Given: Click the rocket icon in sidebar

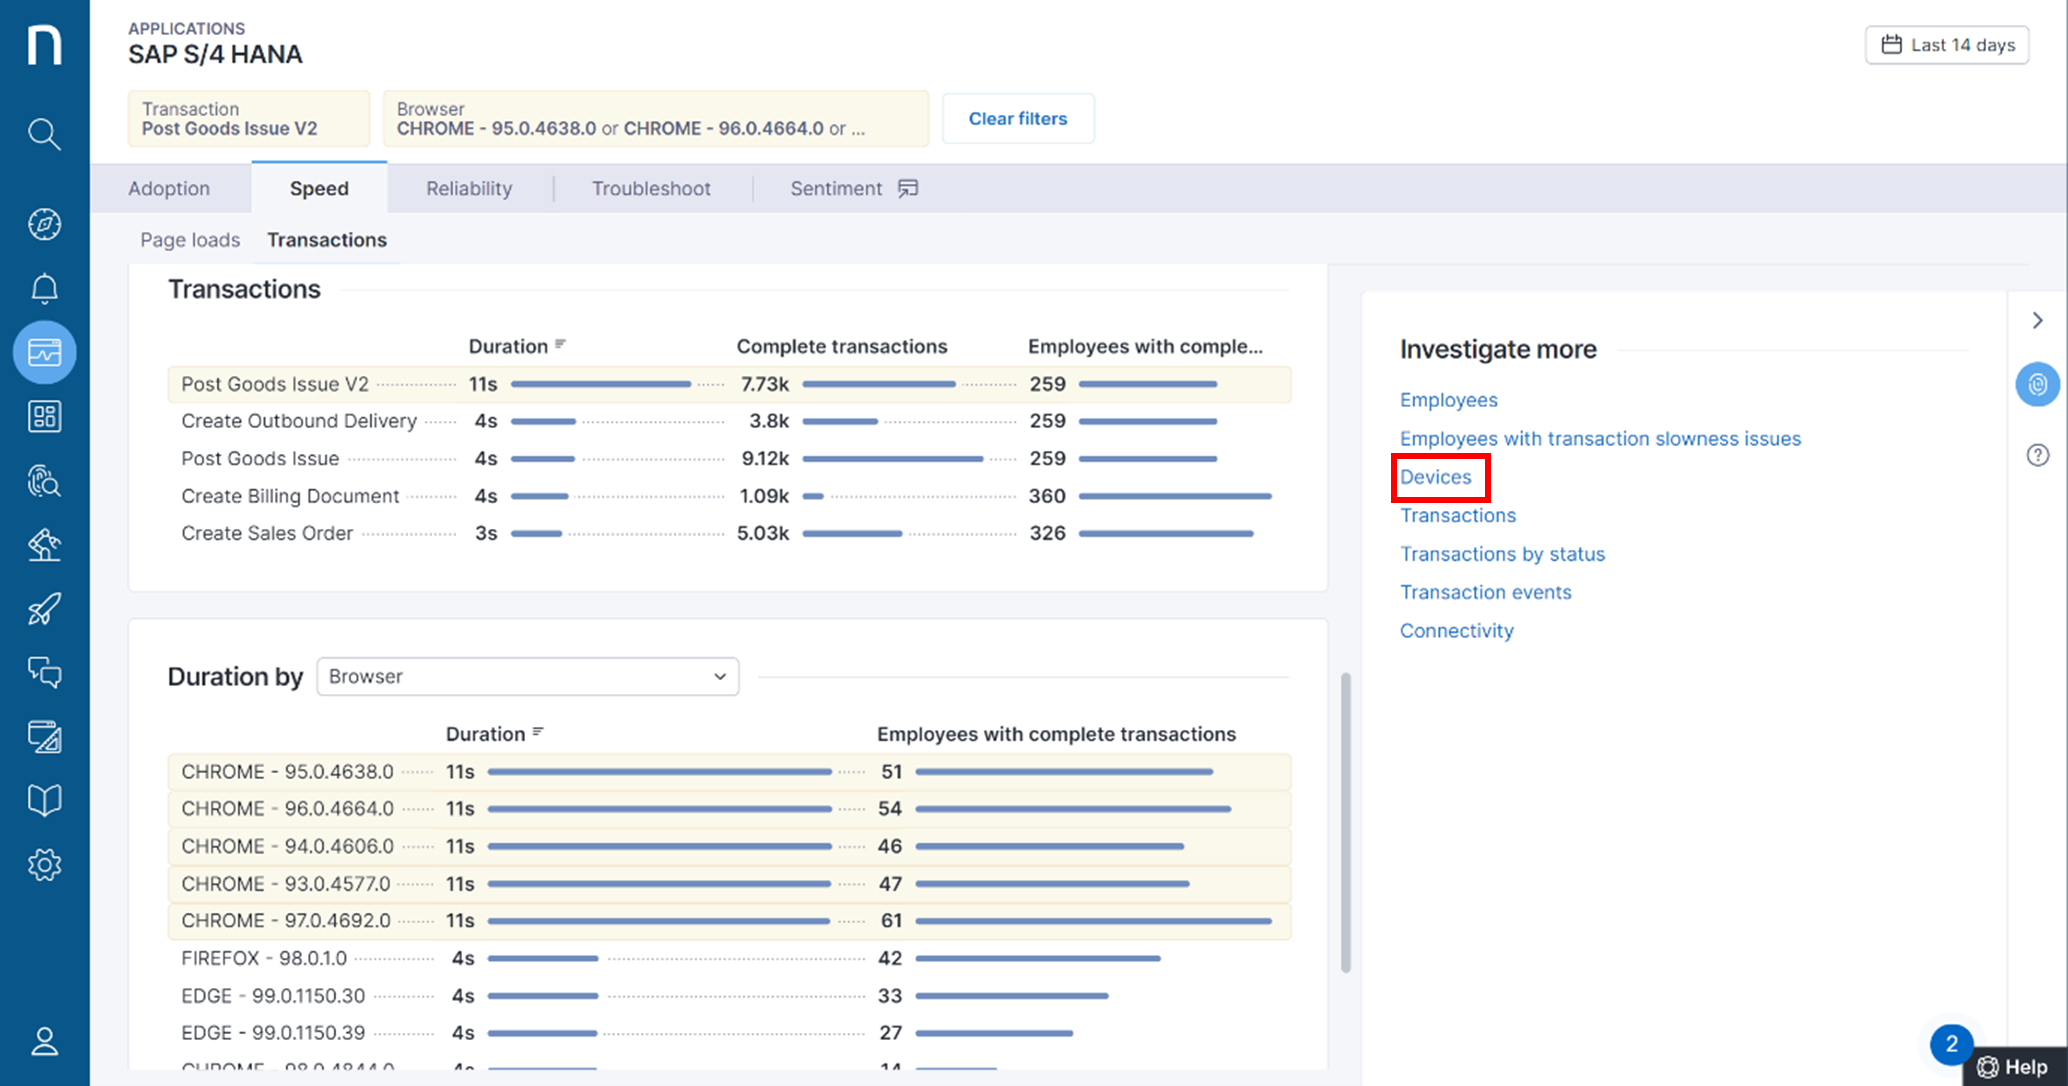Looking at the screenshot, I should (x=44, y=608).
